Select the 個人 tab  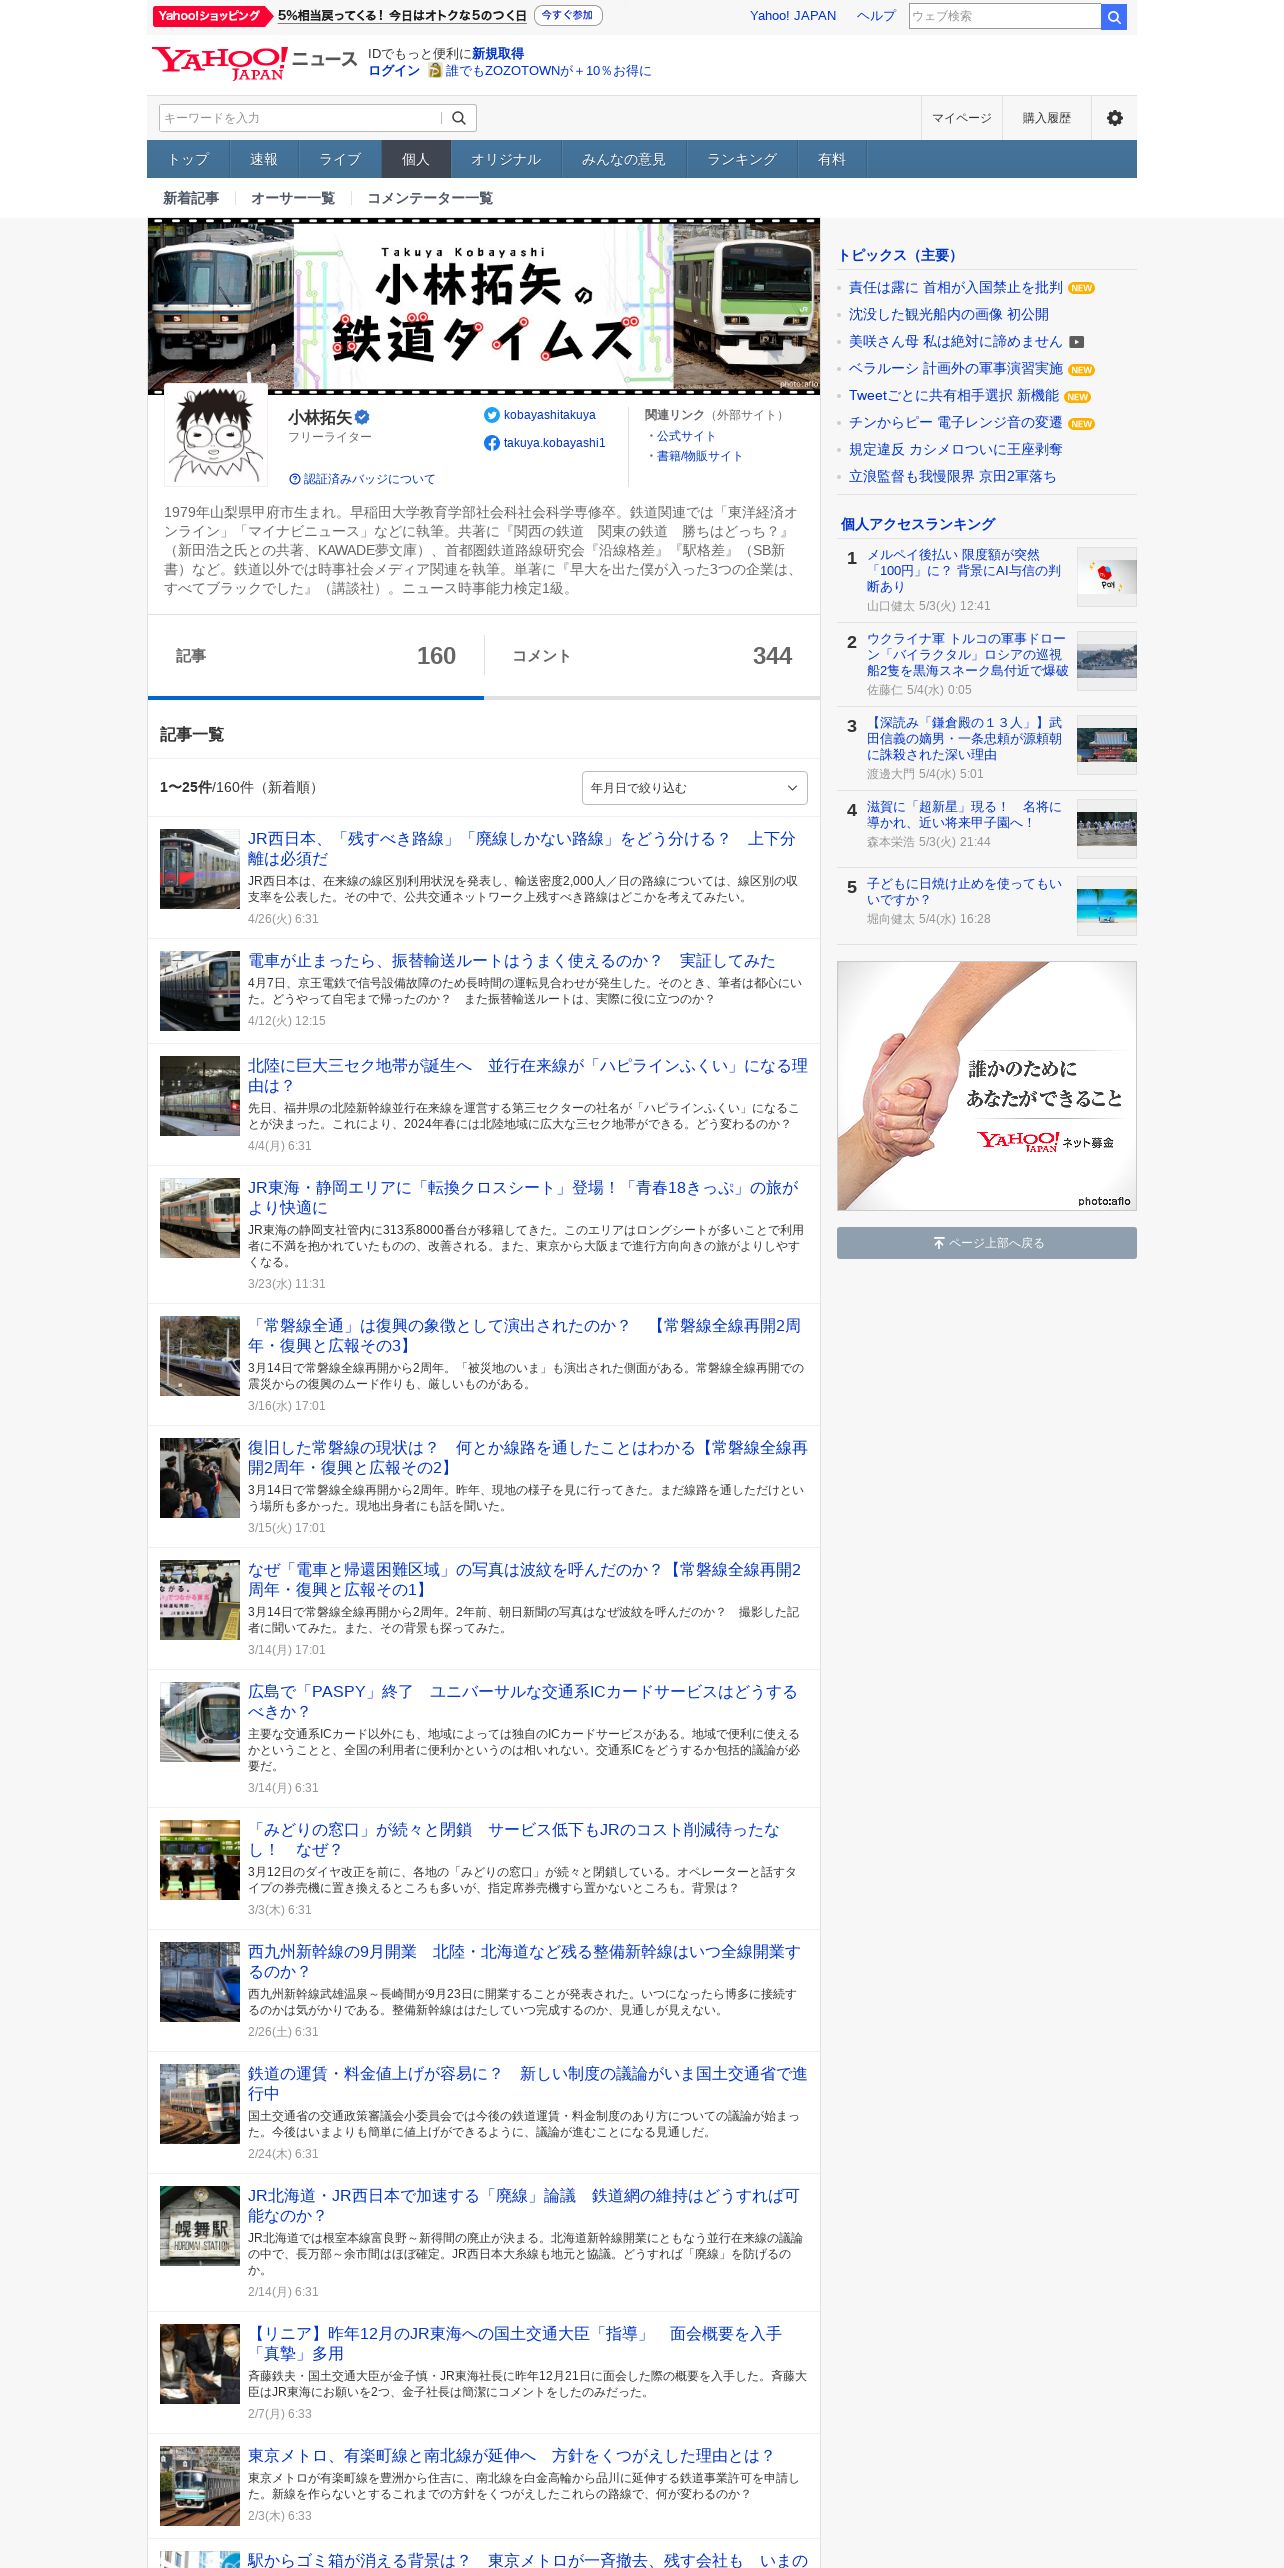point(416,159)
